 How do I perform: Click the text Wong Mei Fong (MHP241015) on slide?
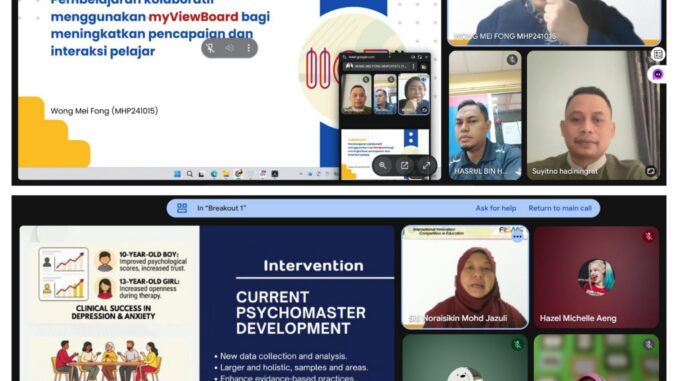tap(104, 111)
